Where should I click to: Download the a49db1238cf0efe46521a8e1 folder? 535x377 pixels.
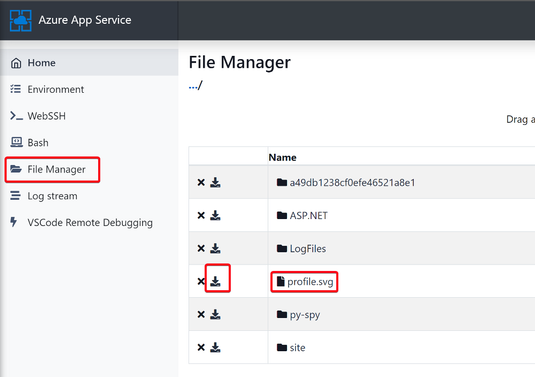215,183
